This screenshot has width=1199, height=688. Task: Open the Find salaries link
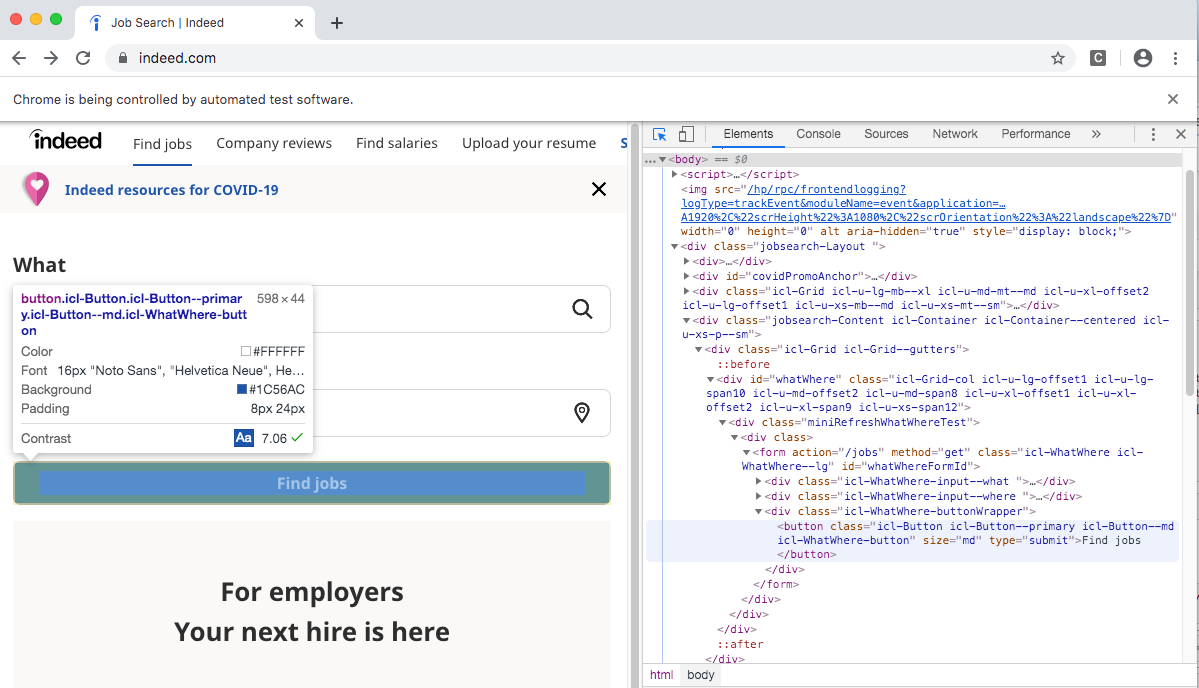click(397, 143)
